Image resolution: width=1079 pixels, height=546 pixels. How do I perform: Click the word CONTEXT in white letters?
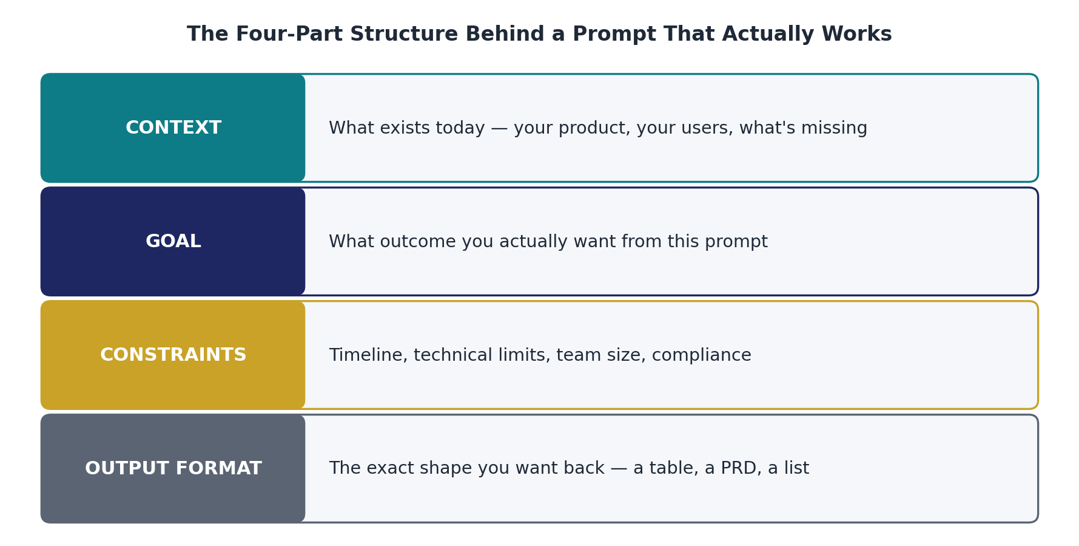click(173, 128)
